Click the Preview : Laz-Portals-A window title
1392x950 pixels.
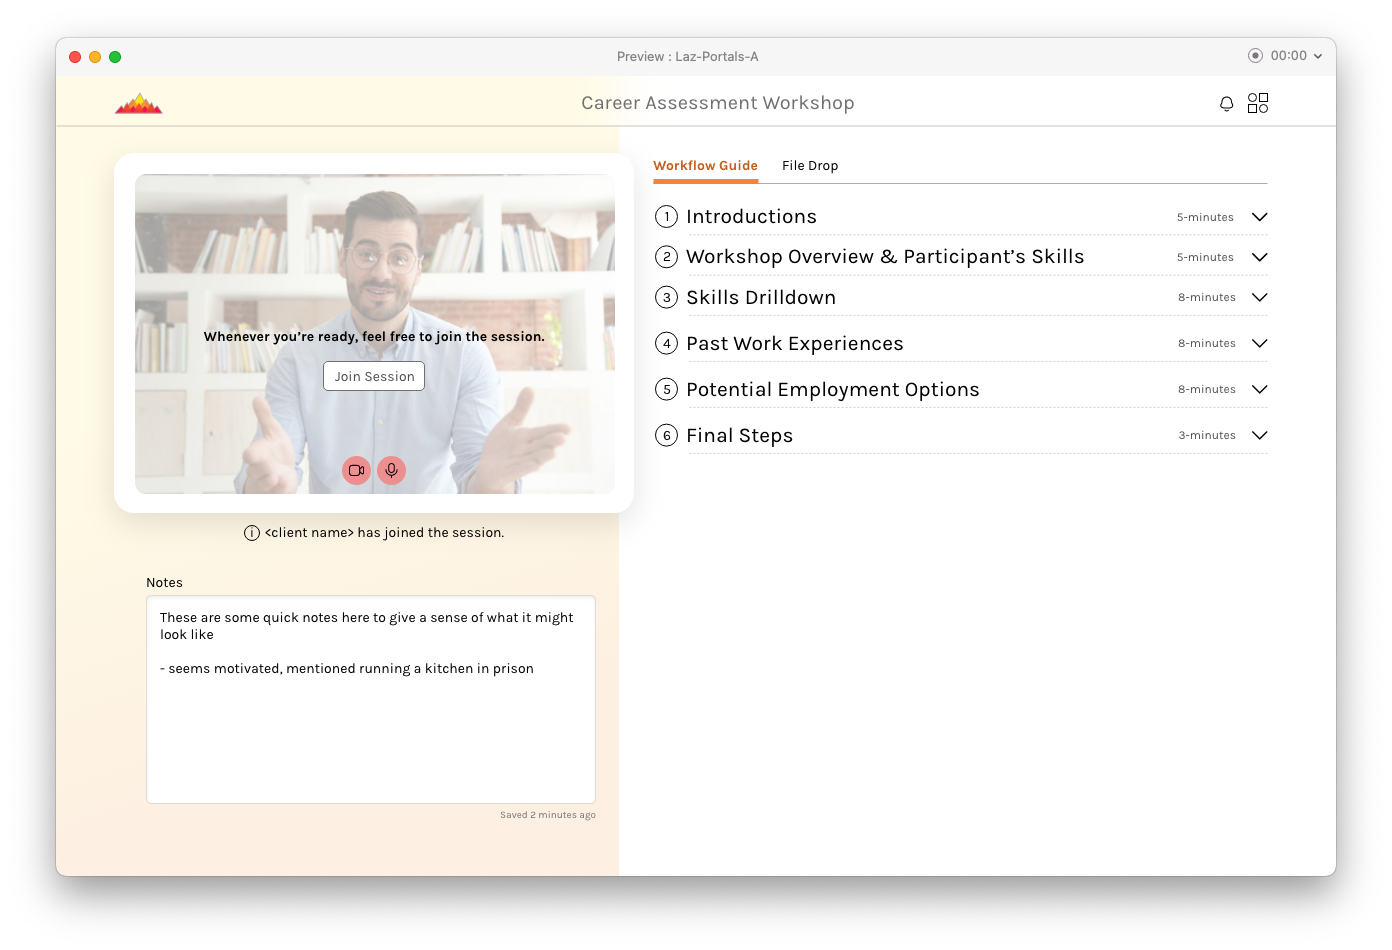coord(688,57)
